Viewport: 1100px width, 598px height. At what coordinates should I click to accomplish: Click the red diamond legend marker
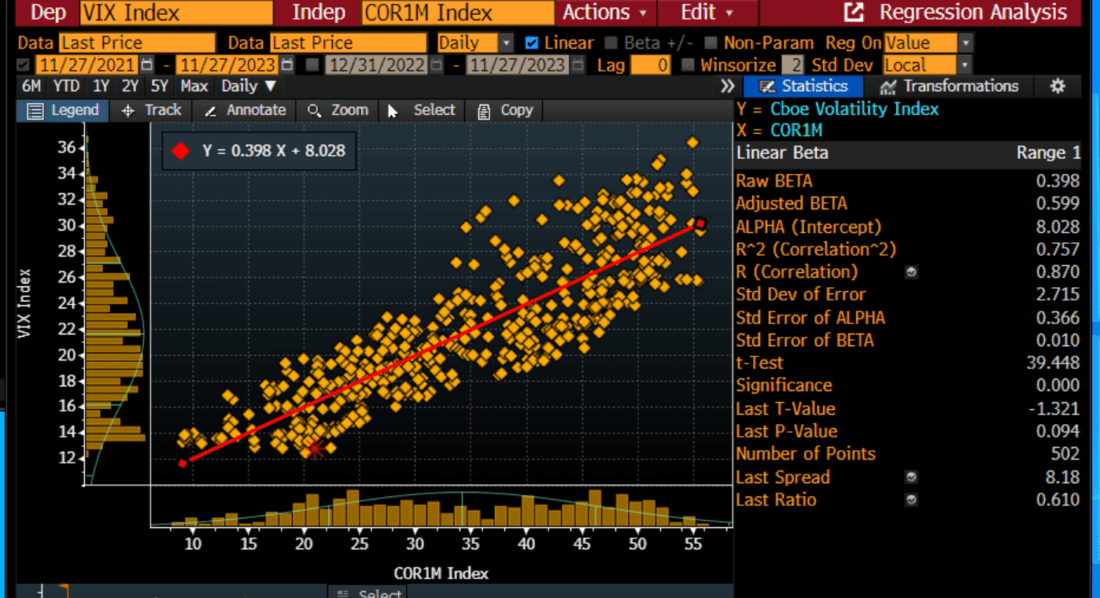click(180, 151)
